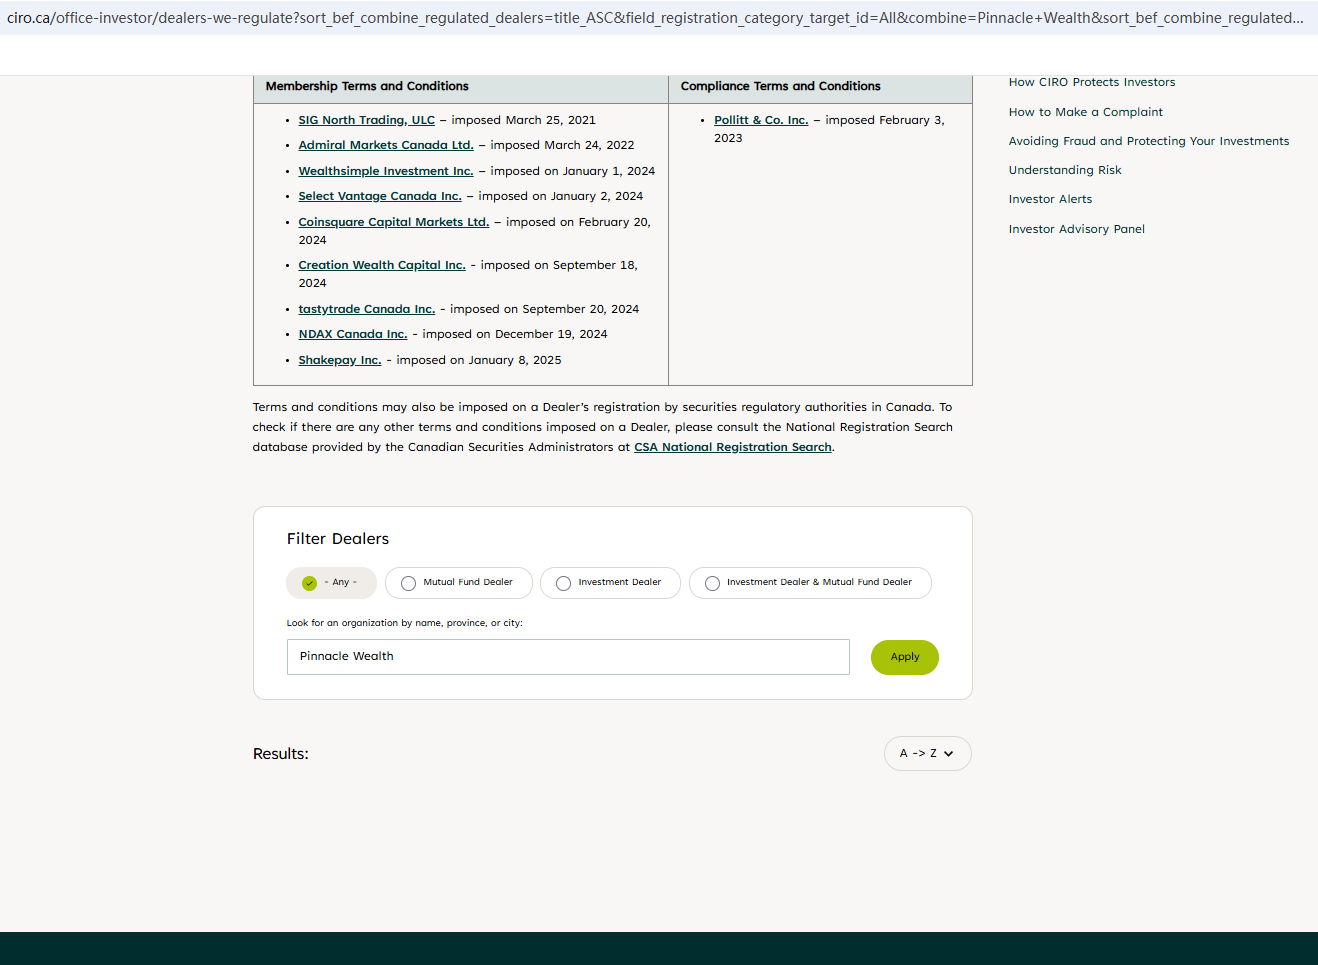Navigate to Understanding Risk
This screenshot has width=1318, height=965.
[1065, 170]
